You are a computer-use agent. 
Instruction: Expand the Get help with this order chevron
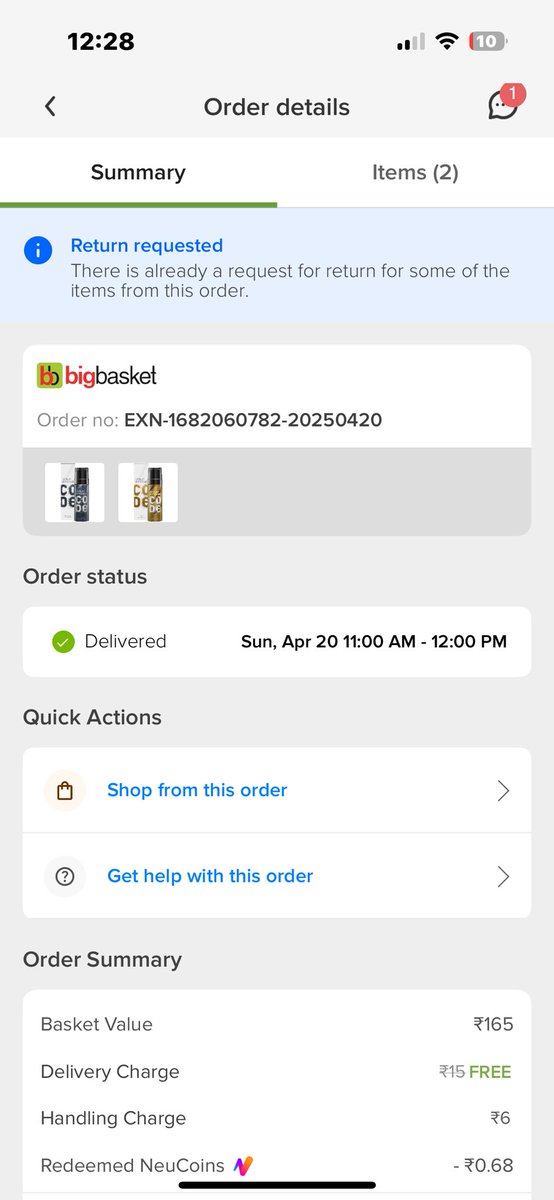click(x=503, y=877)
